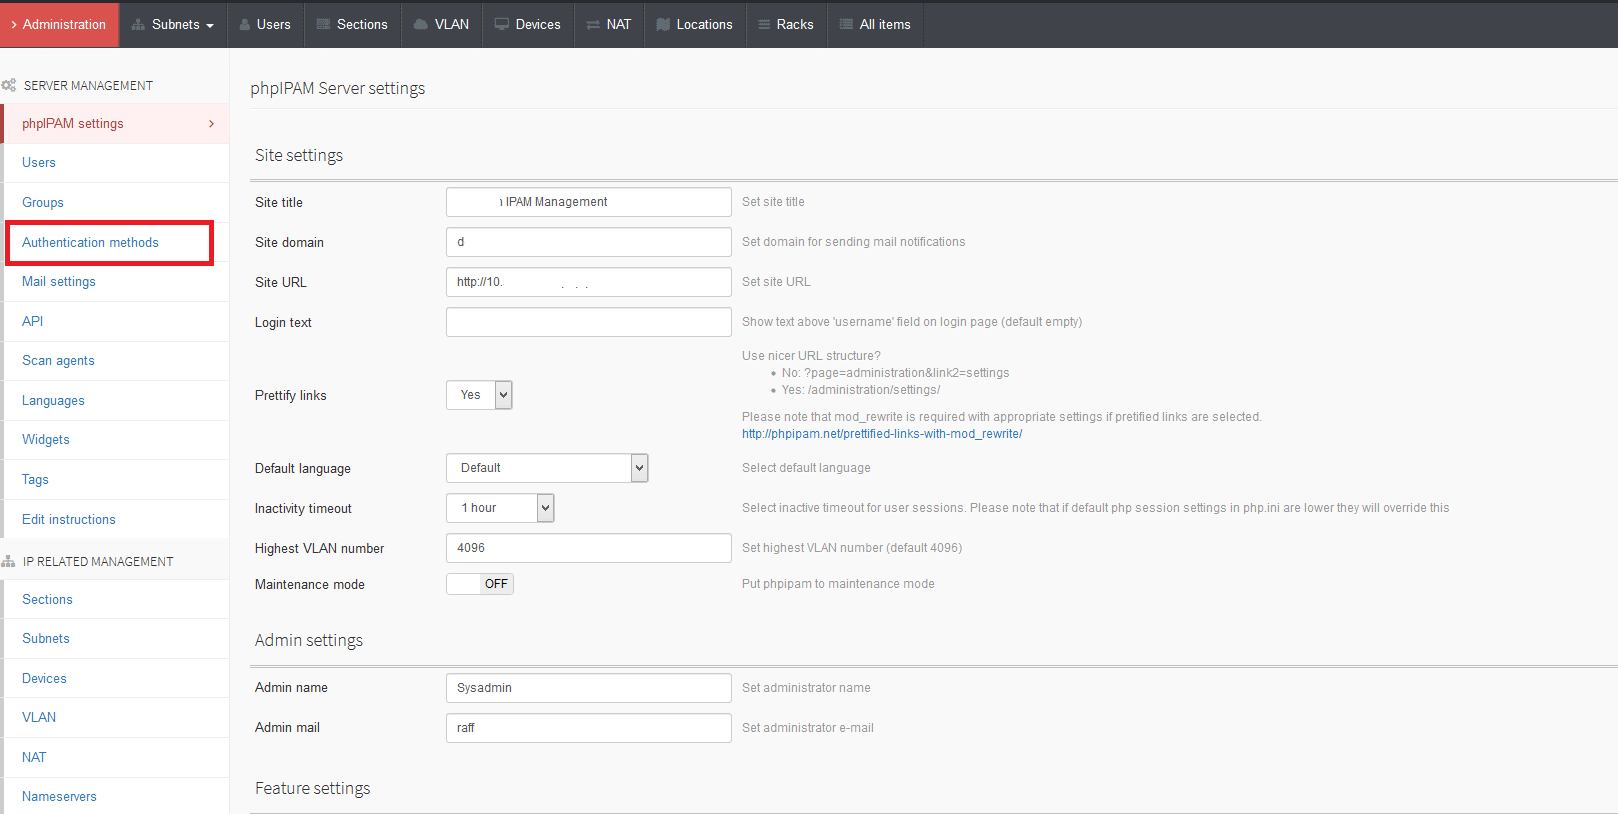
Task: Open Subnets under IP Related Management sidebar
Action: (x=116, y=639)
